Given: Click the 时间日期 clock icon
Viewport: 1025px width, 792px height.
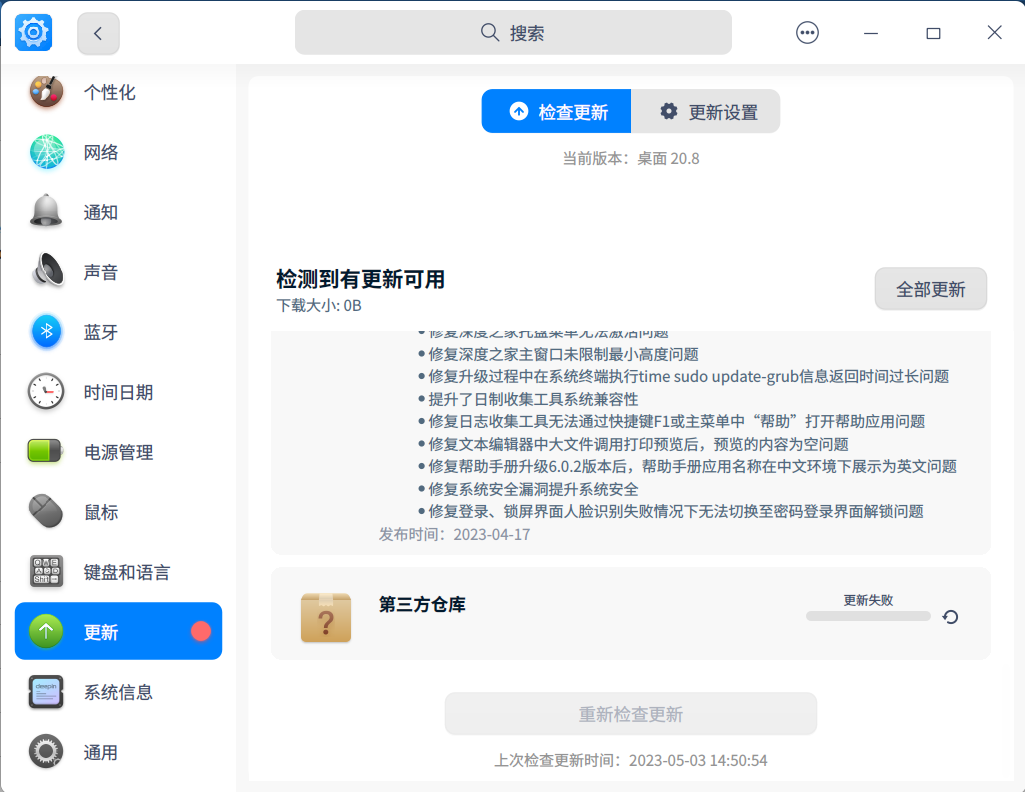Looking at the screenshot, I should click(46, 391).
